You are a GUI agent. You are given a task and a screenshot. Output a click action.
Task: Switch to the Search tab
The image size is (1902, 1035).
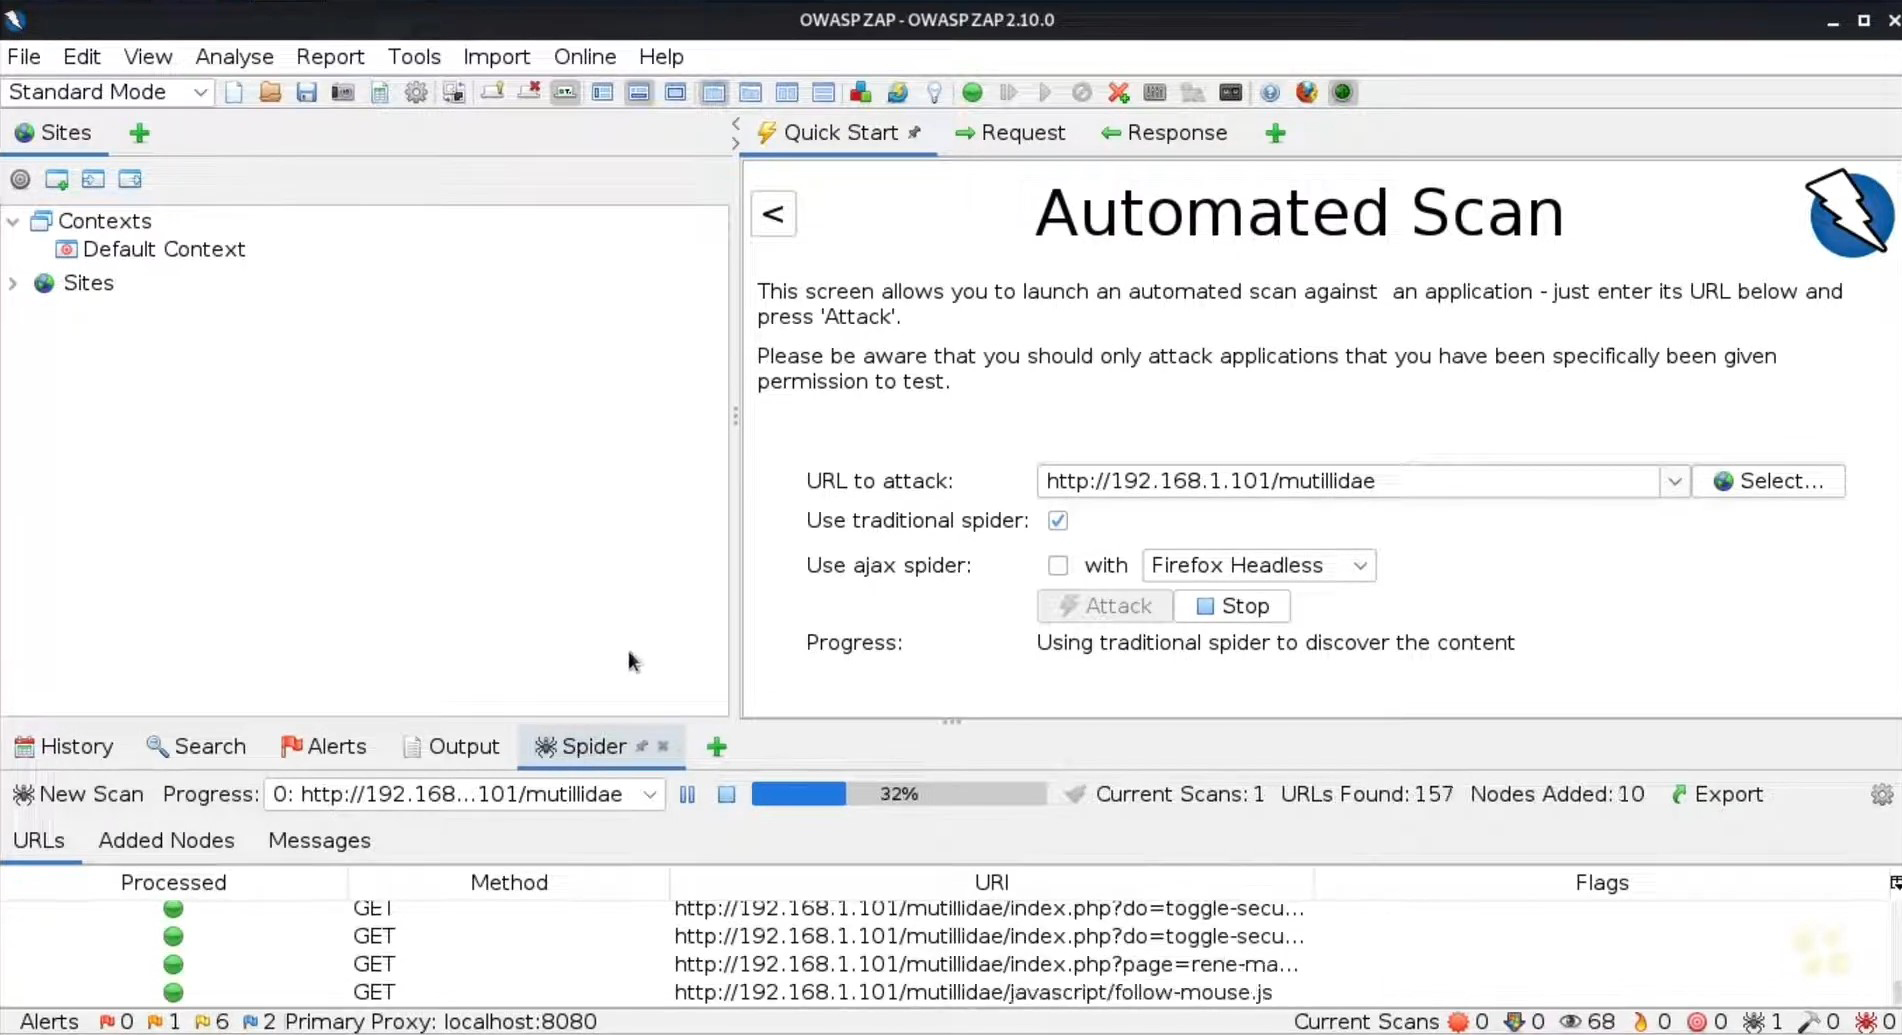196,747
